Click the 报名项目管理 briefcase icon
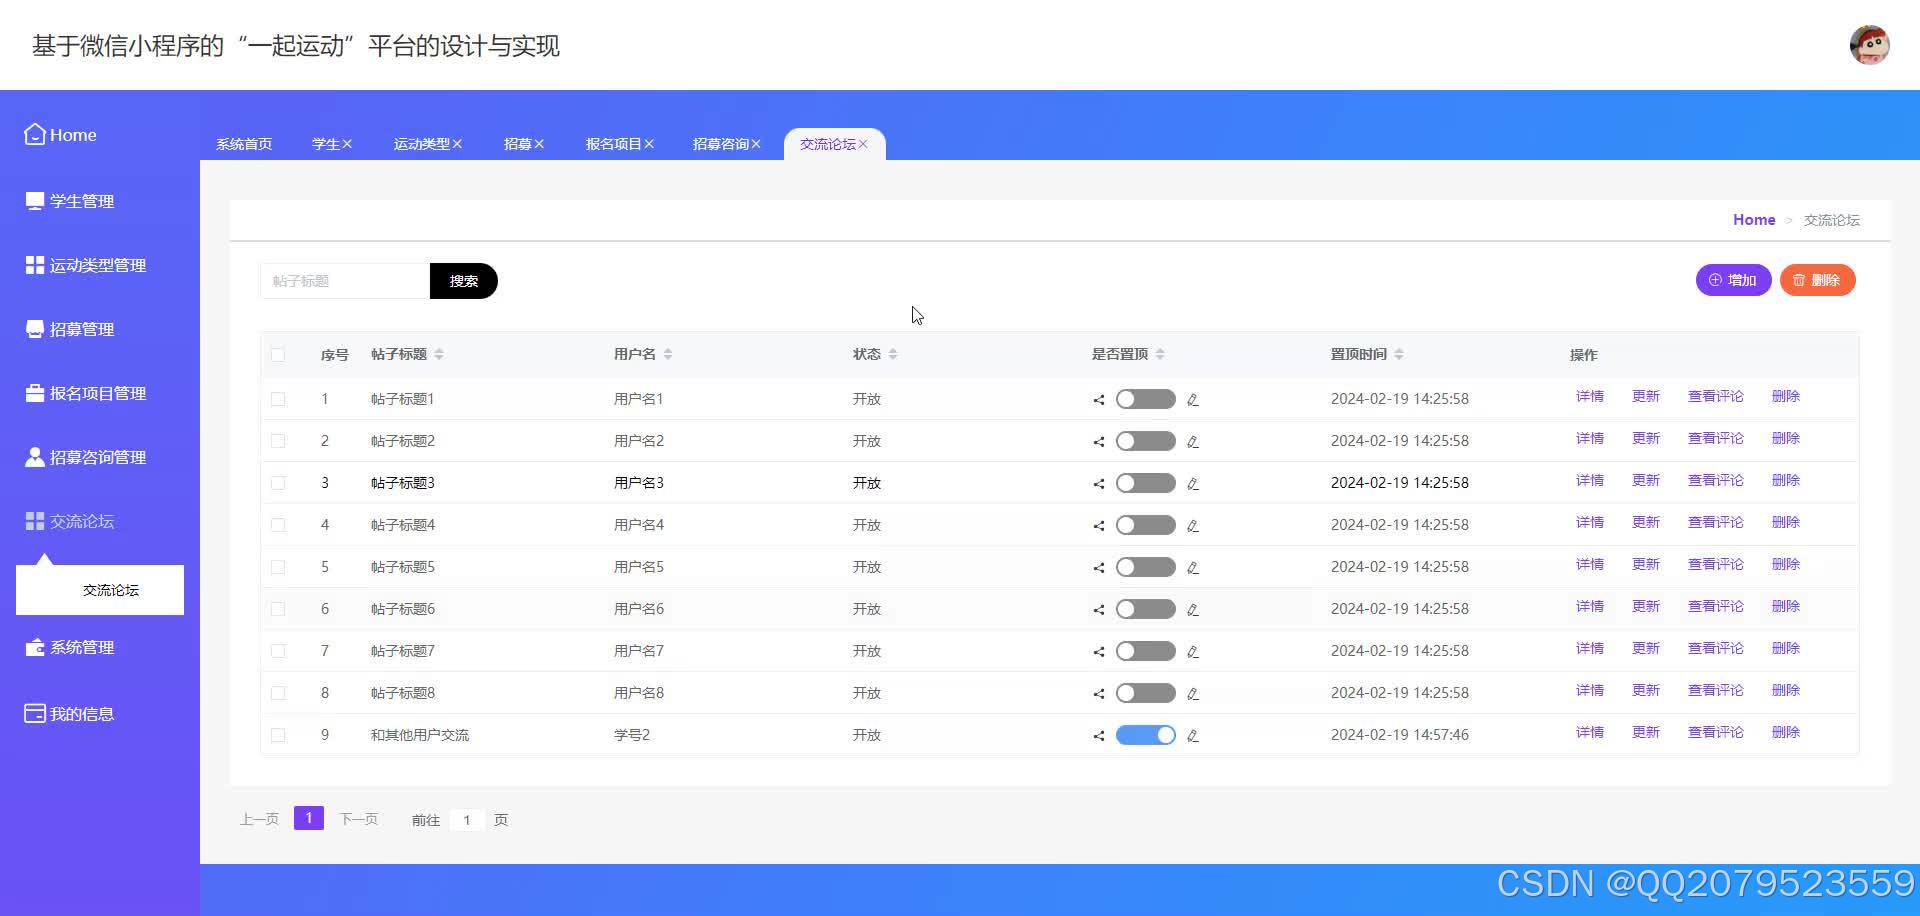Screen dimensions: 1920x916 coord(35,393)
